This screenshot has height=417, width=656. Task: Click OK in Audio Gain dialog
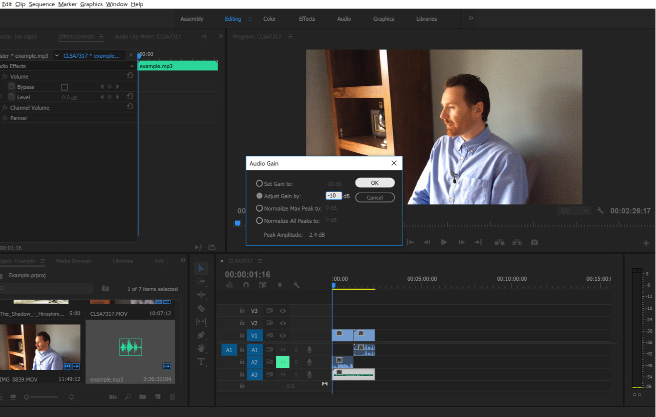click(375, 183)
